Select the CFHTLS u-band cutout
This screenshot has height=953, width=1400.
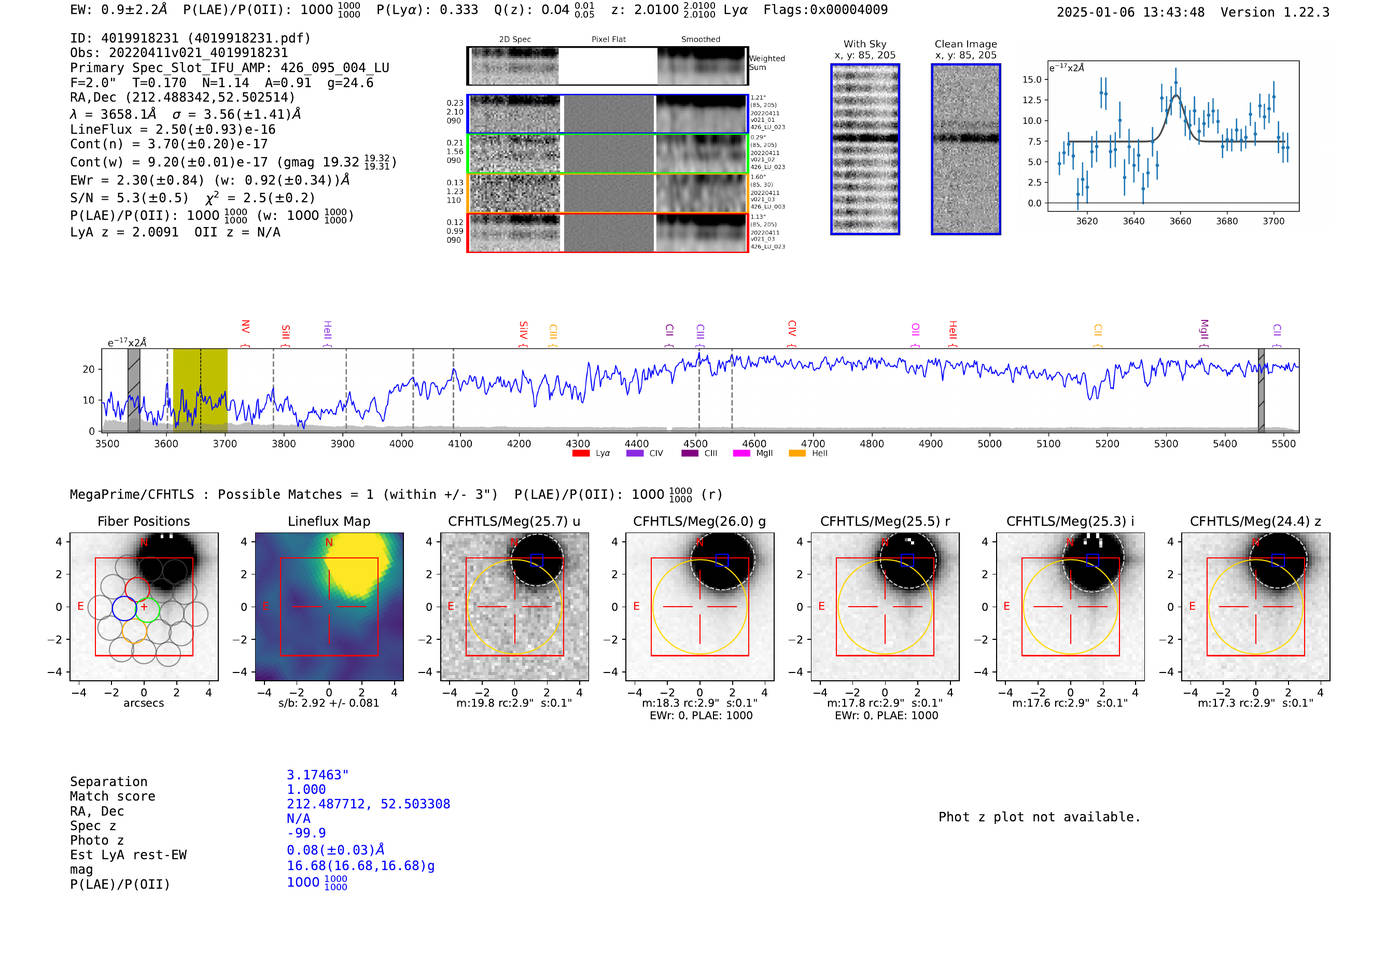pos(515,606)
